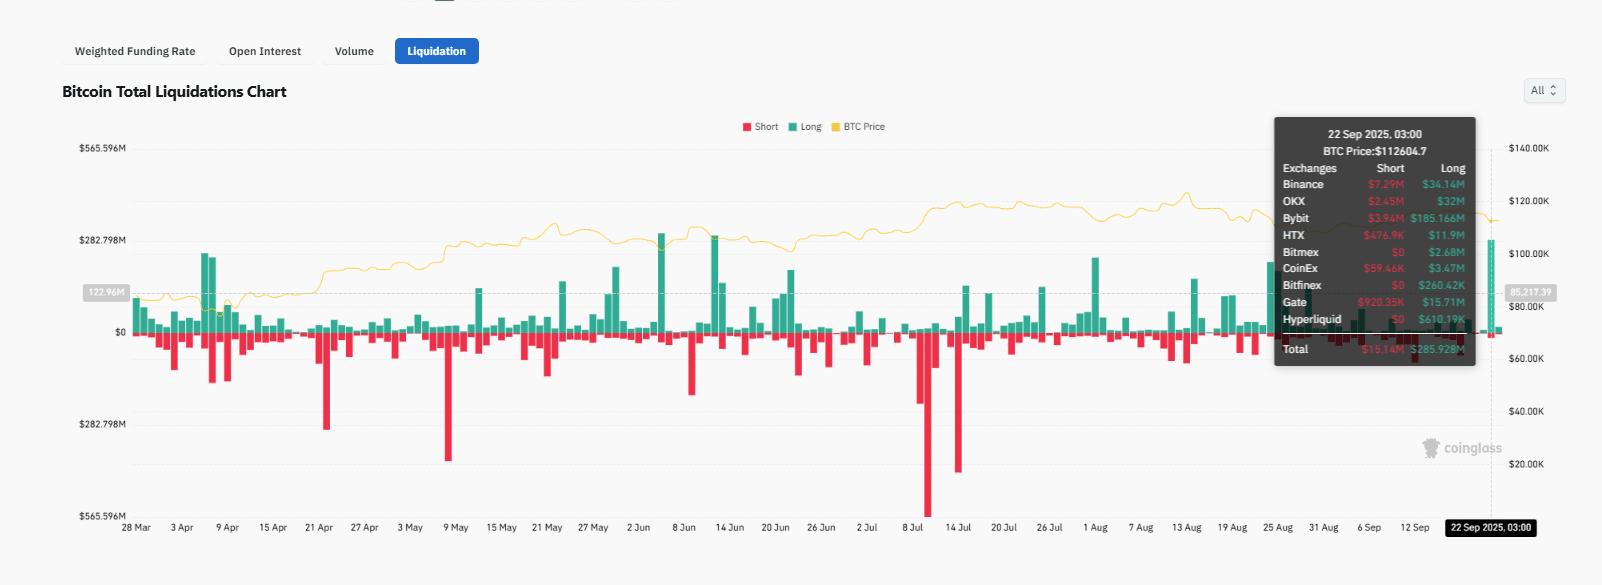Screen dimensions: 1602x585
Task: Click the 22 Sep 2025, 03:00 axis marker
Action: 1490,528
